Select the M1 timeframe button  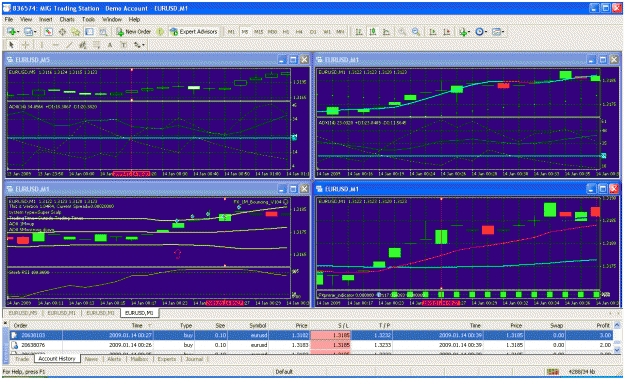(231, 32)
